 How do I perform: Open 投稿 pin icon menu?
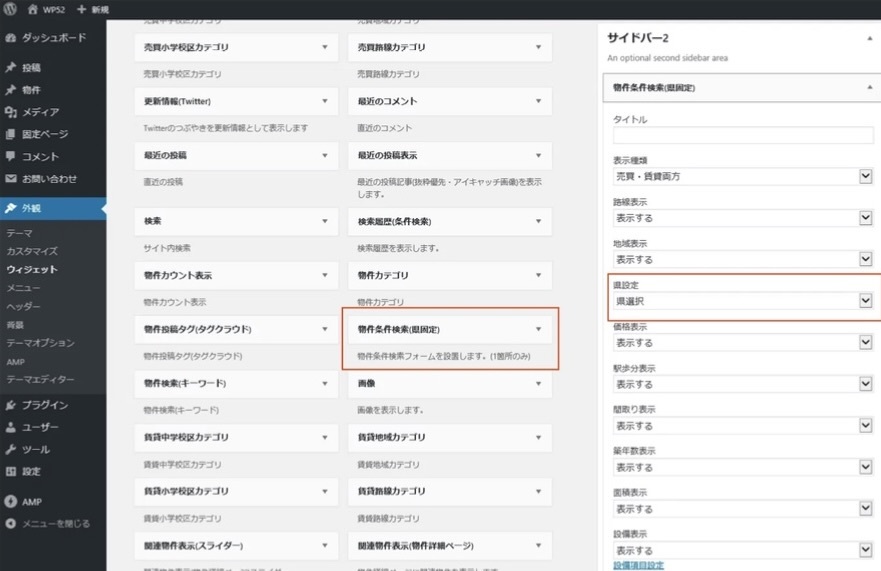[11, 67]
